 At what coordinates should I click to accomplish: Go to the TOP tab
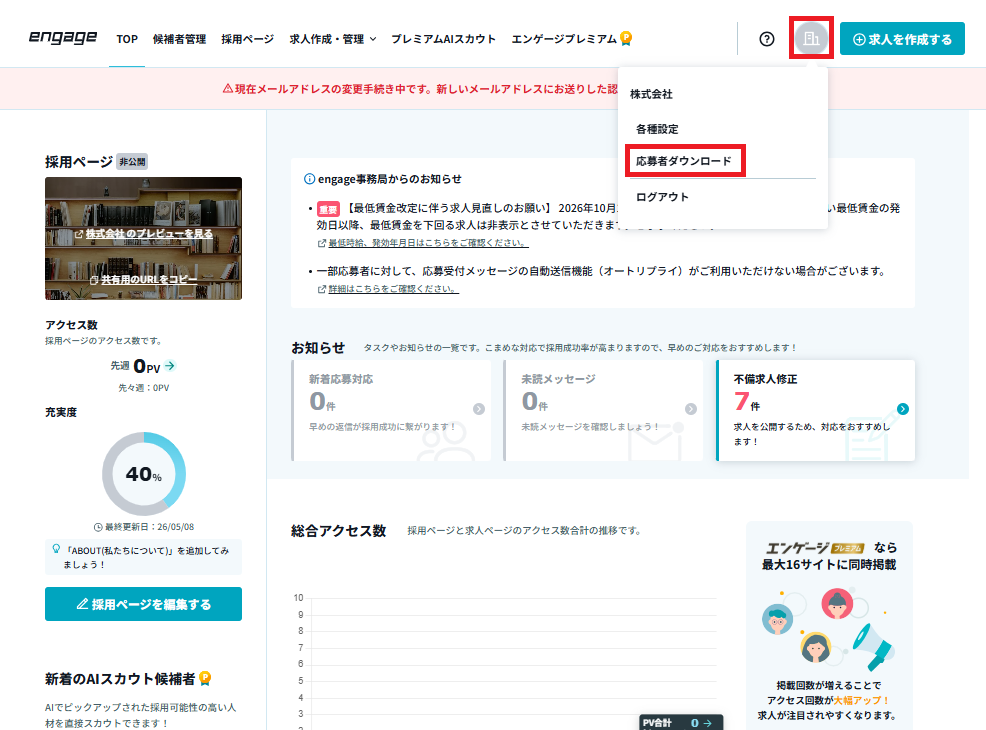[x=127, y=39]
